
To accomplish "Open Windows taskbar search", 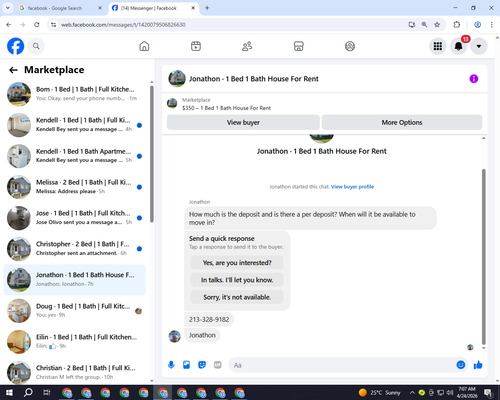I will [x=28, y=393].
